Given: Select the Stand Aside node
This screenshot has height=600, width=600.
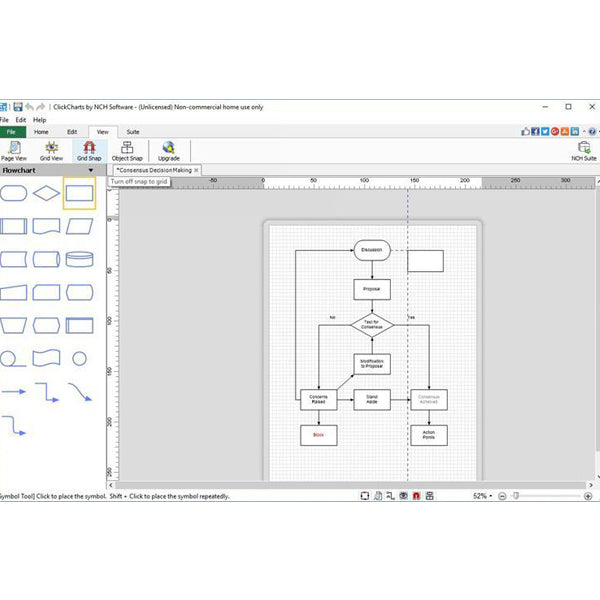Looking at the screenshot, I should pyautogui.click(x=372, y=399).
